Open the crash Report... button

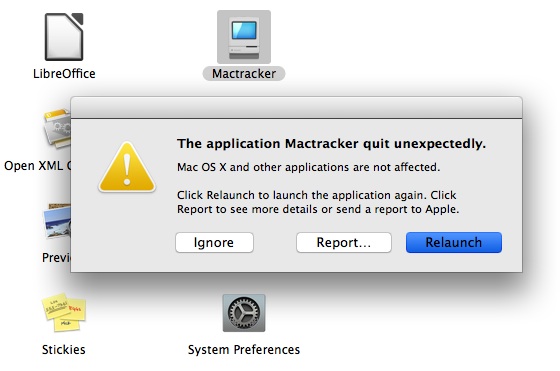tap(344, 242)
